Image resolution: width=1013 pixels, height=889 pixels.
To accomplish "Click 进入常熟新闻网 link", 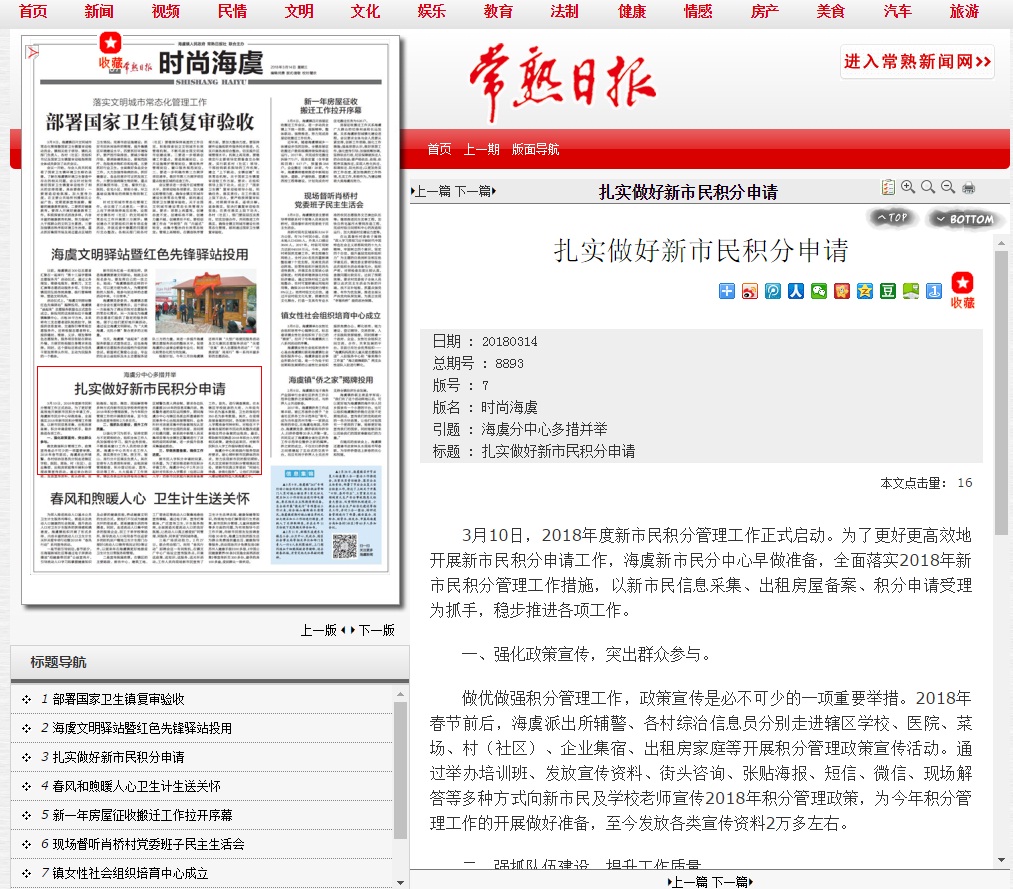I will pos(917,61).
